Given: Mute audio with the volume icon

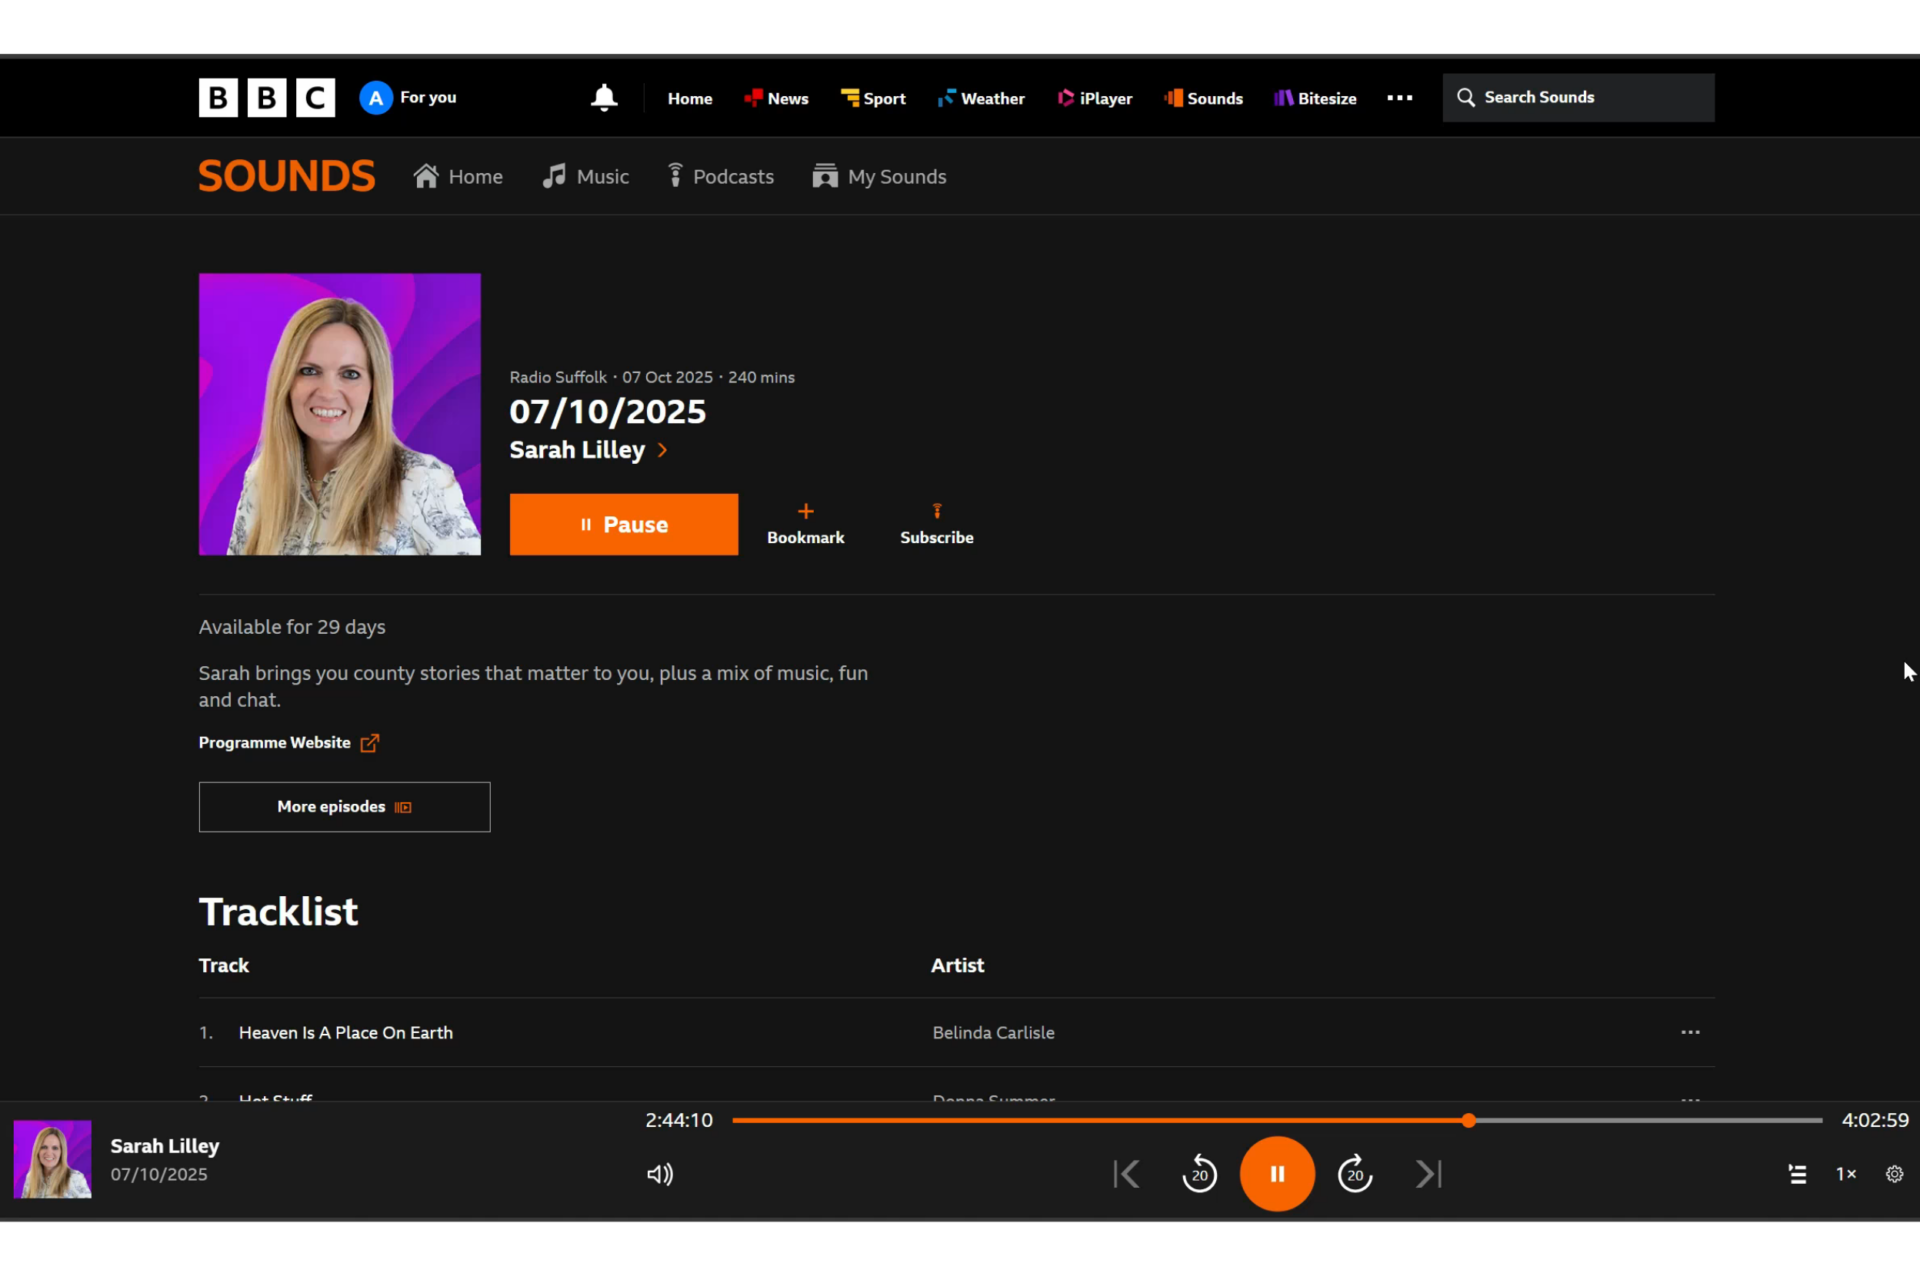Looking at the screenshot, I should pyautogui.click(x=660, y=1174).
